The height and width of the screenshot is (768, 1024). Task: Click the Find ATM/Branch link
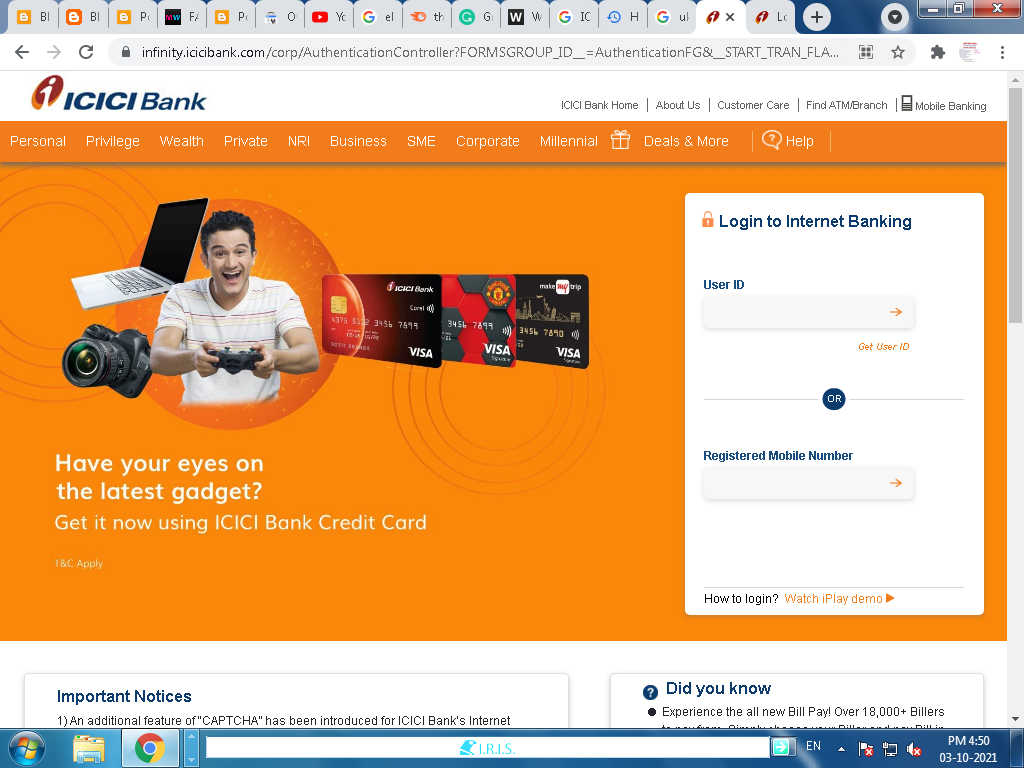tap(846, 105)
